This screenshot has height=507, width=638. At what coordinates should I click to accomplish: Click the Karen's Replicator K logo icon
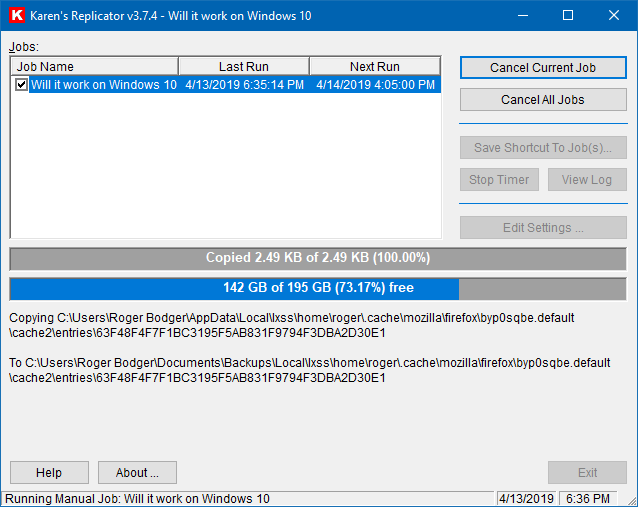(x=17, y=15)
